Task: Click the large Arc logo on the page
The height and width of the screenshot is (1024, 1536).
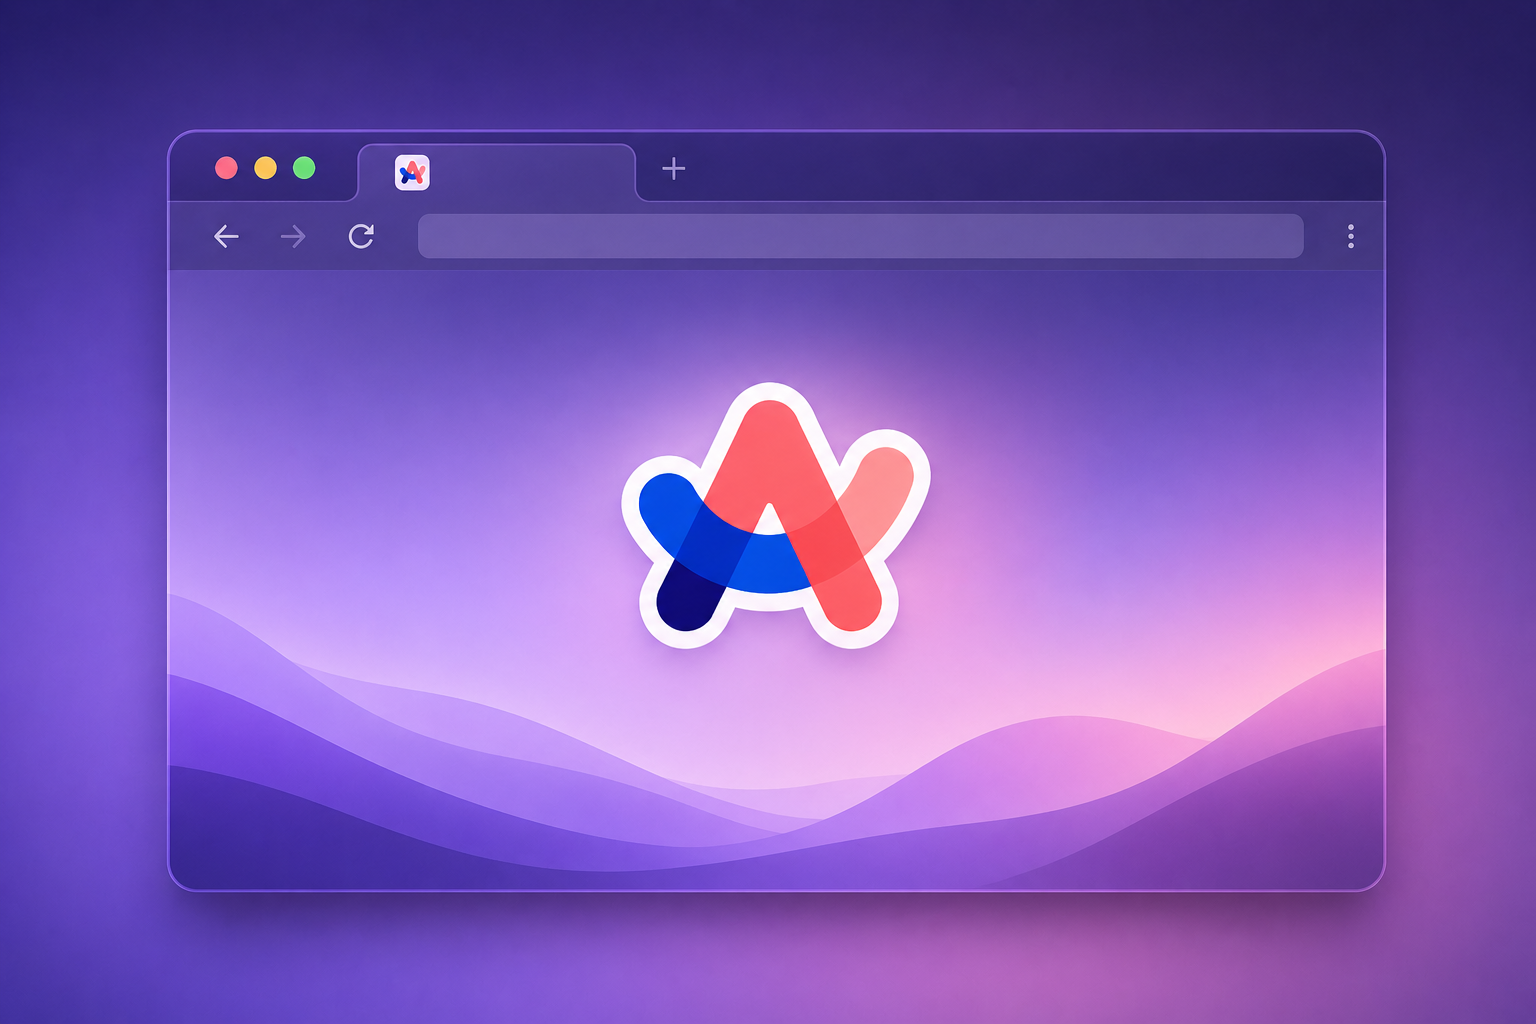Action: (775, 516)
